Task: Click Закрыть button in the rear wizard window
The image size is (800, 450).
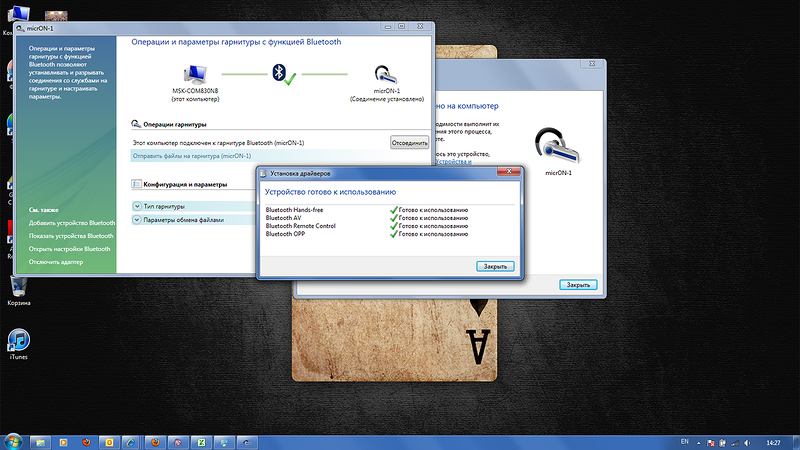Action: pos(578,285)
